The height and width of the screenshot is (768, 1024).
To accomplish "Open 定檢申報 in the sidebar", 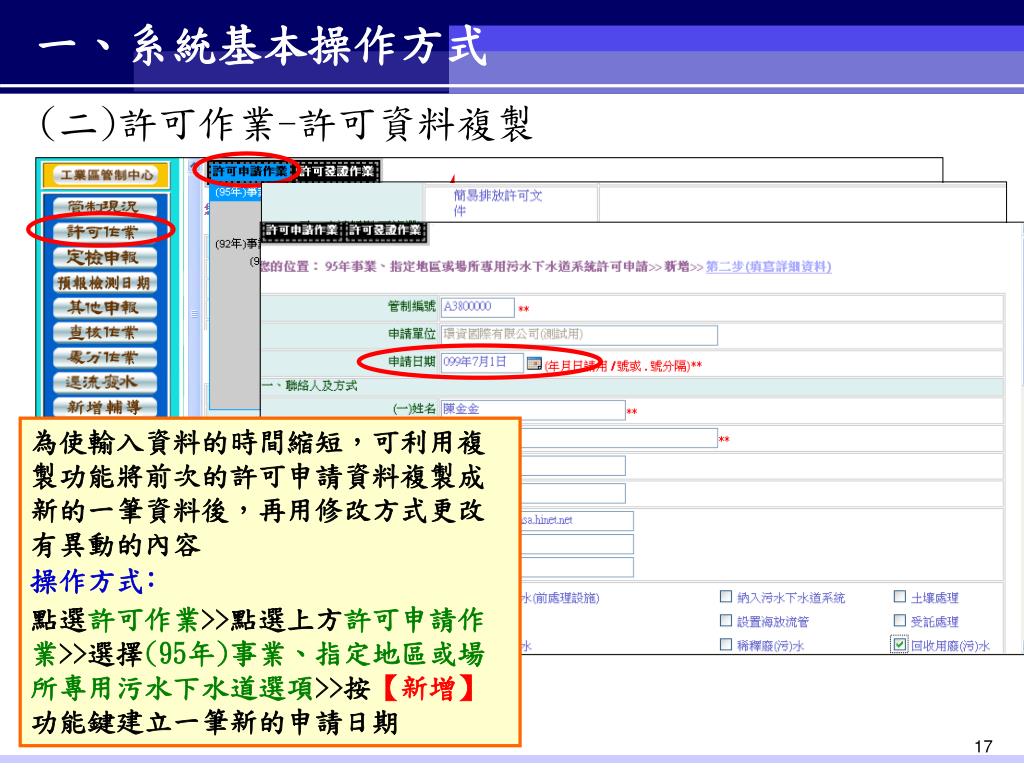I will [104, 257].
